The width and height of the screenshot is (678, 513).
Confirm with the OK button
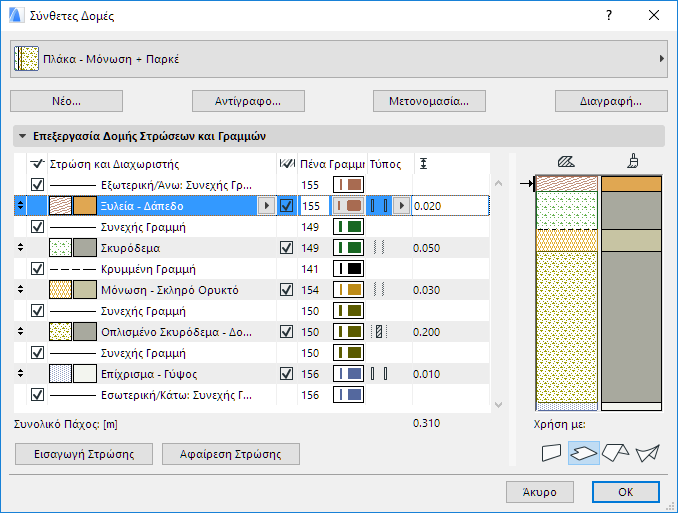[x=626, y=492]
